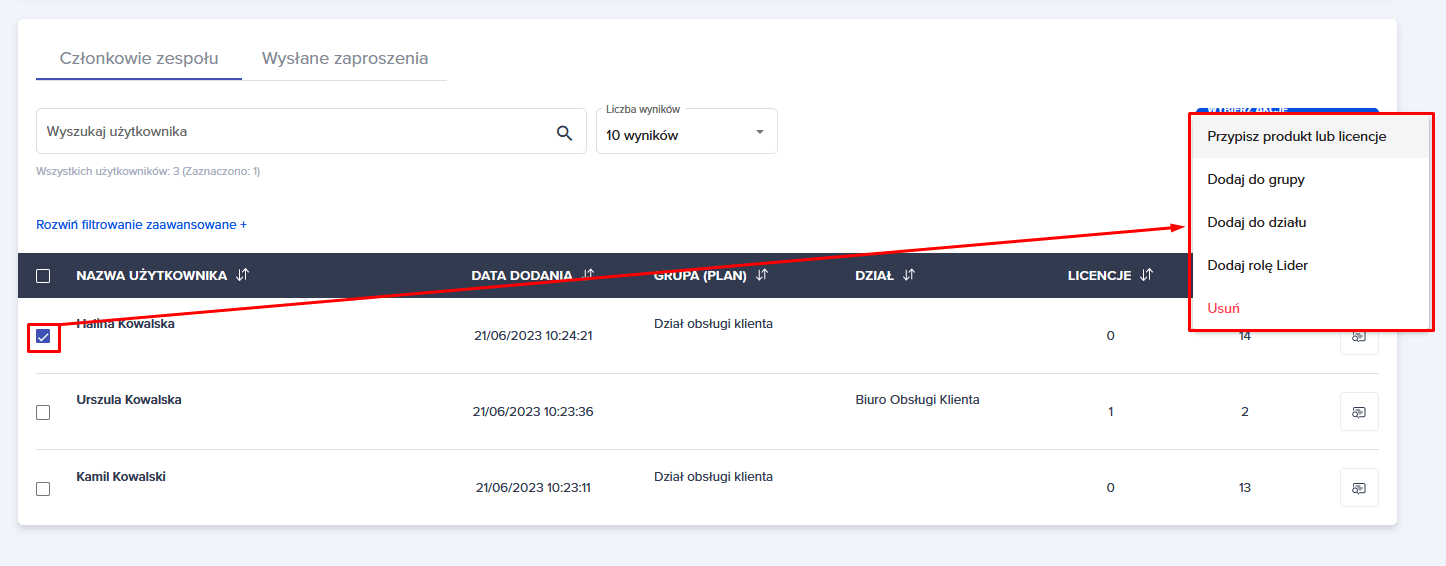Select Dodaj do grupy in the menu

pyautogui.click(x=1256, y=180)
